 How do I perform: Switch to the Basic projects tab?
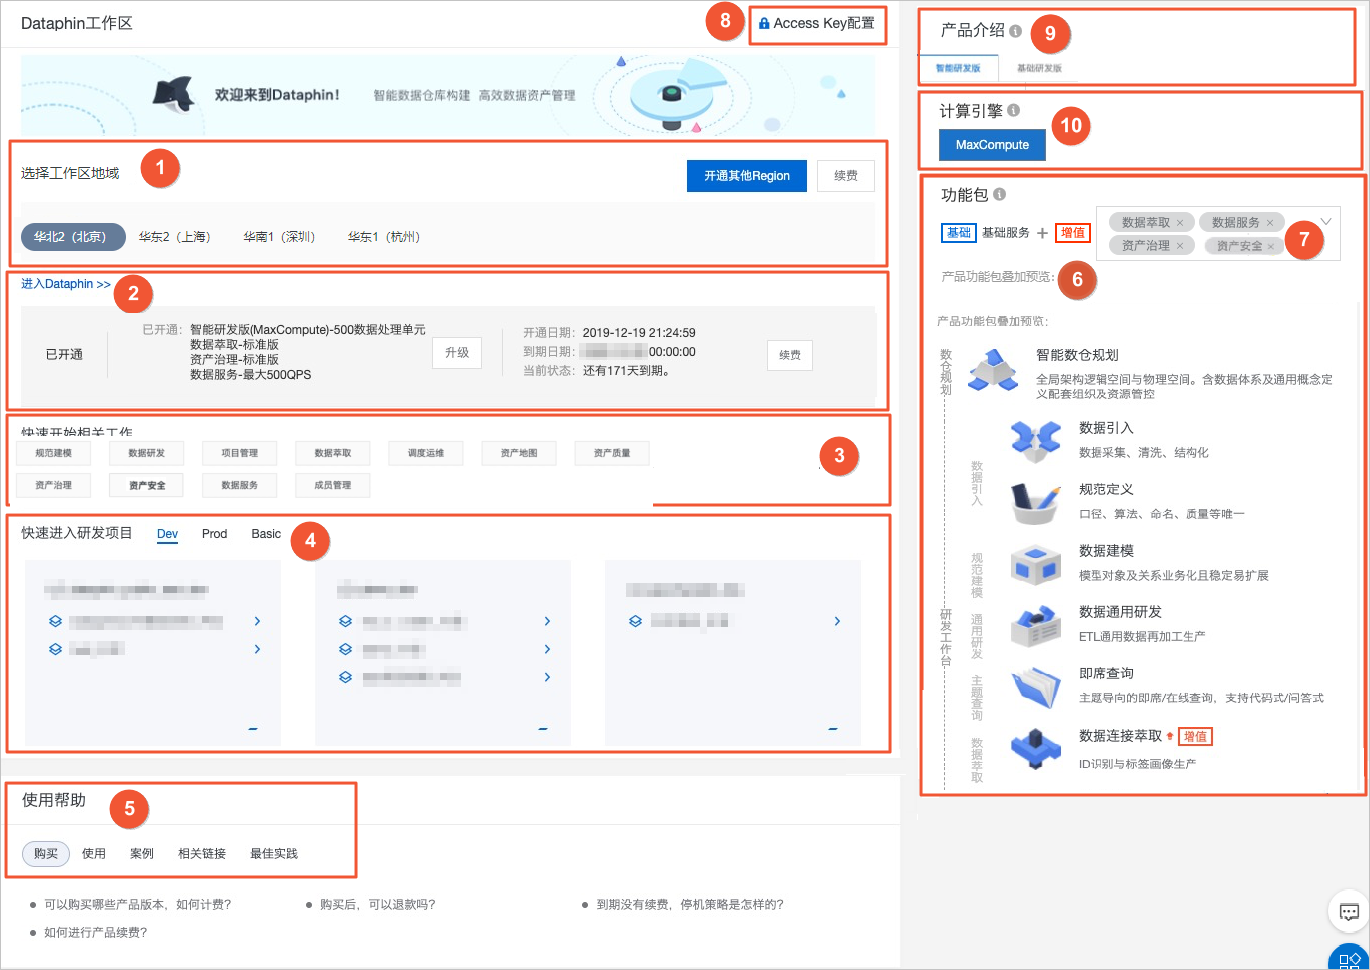pos(266,534)
